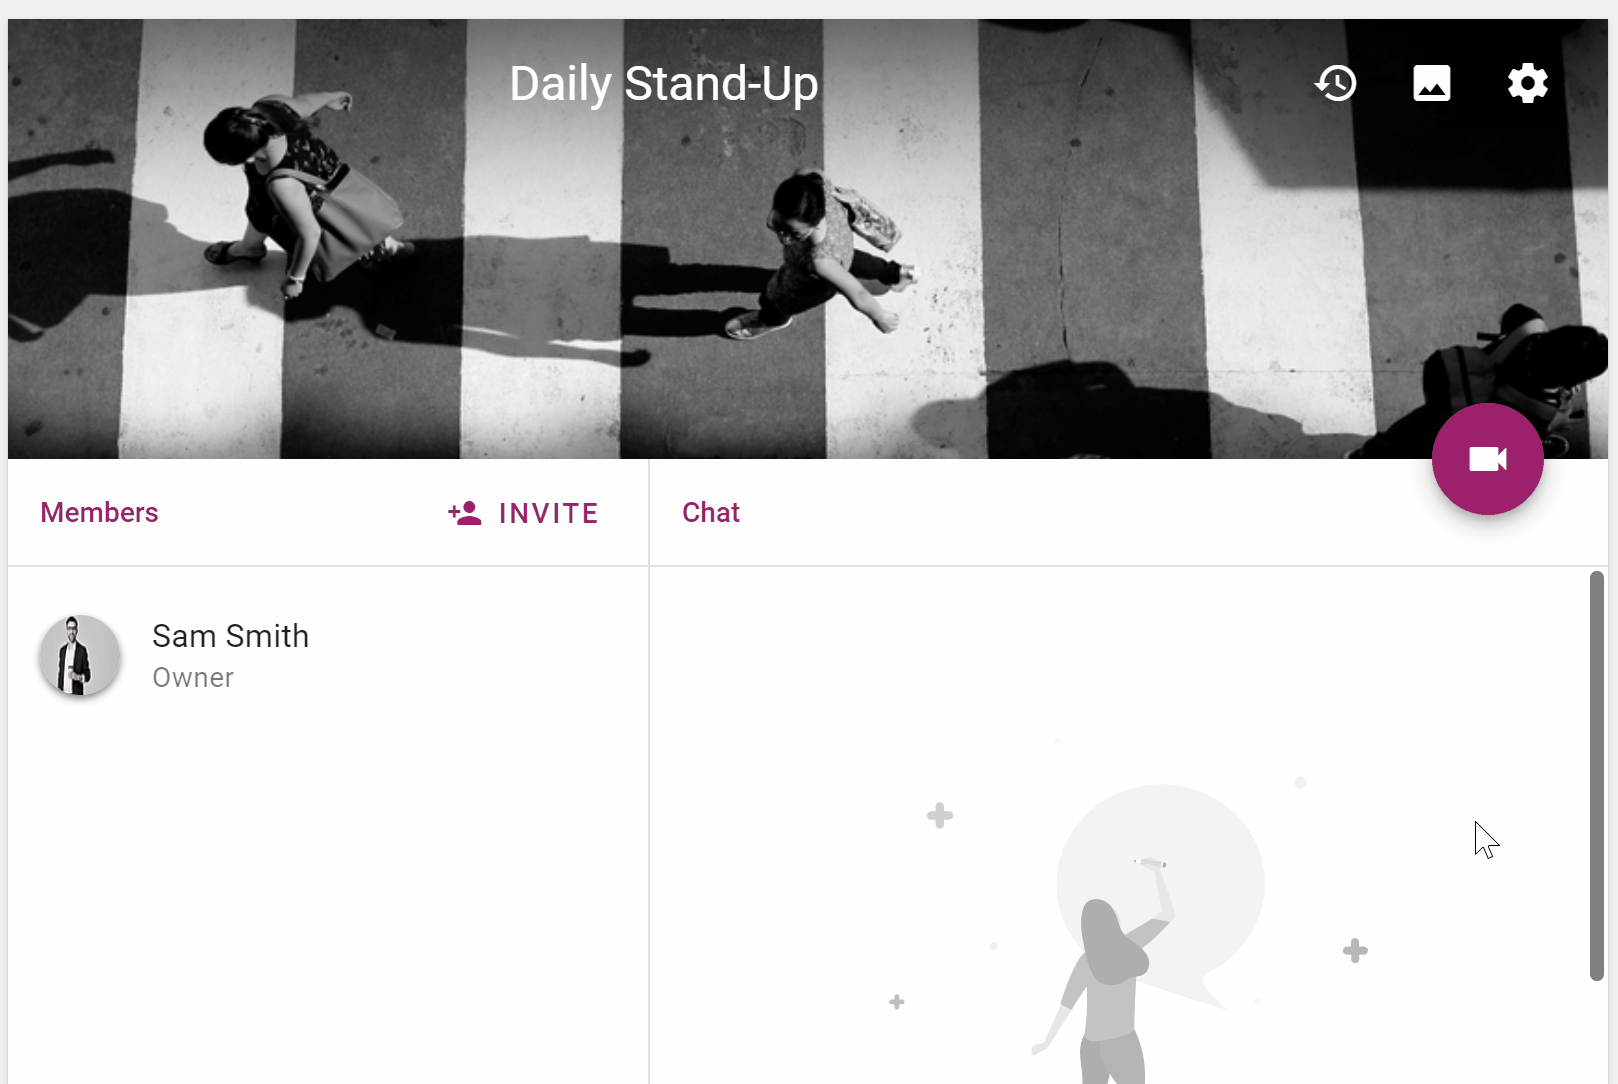Click the large plus sign left of speech bubble
1618x1084 pixels.
pyautogui.click(x=940, y=816)
